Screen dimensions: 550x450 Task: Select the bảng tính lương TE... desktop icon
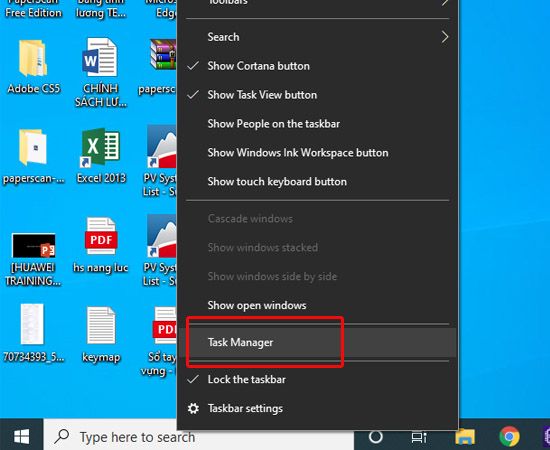101,9
